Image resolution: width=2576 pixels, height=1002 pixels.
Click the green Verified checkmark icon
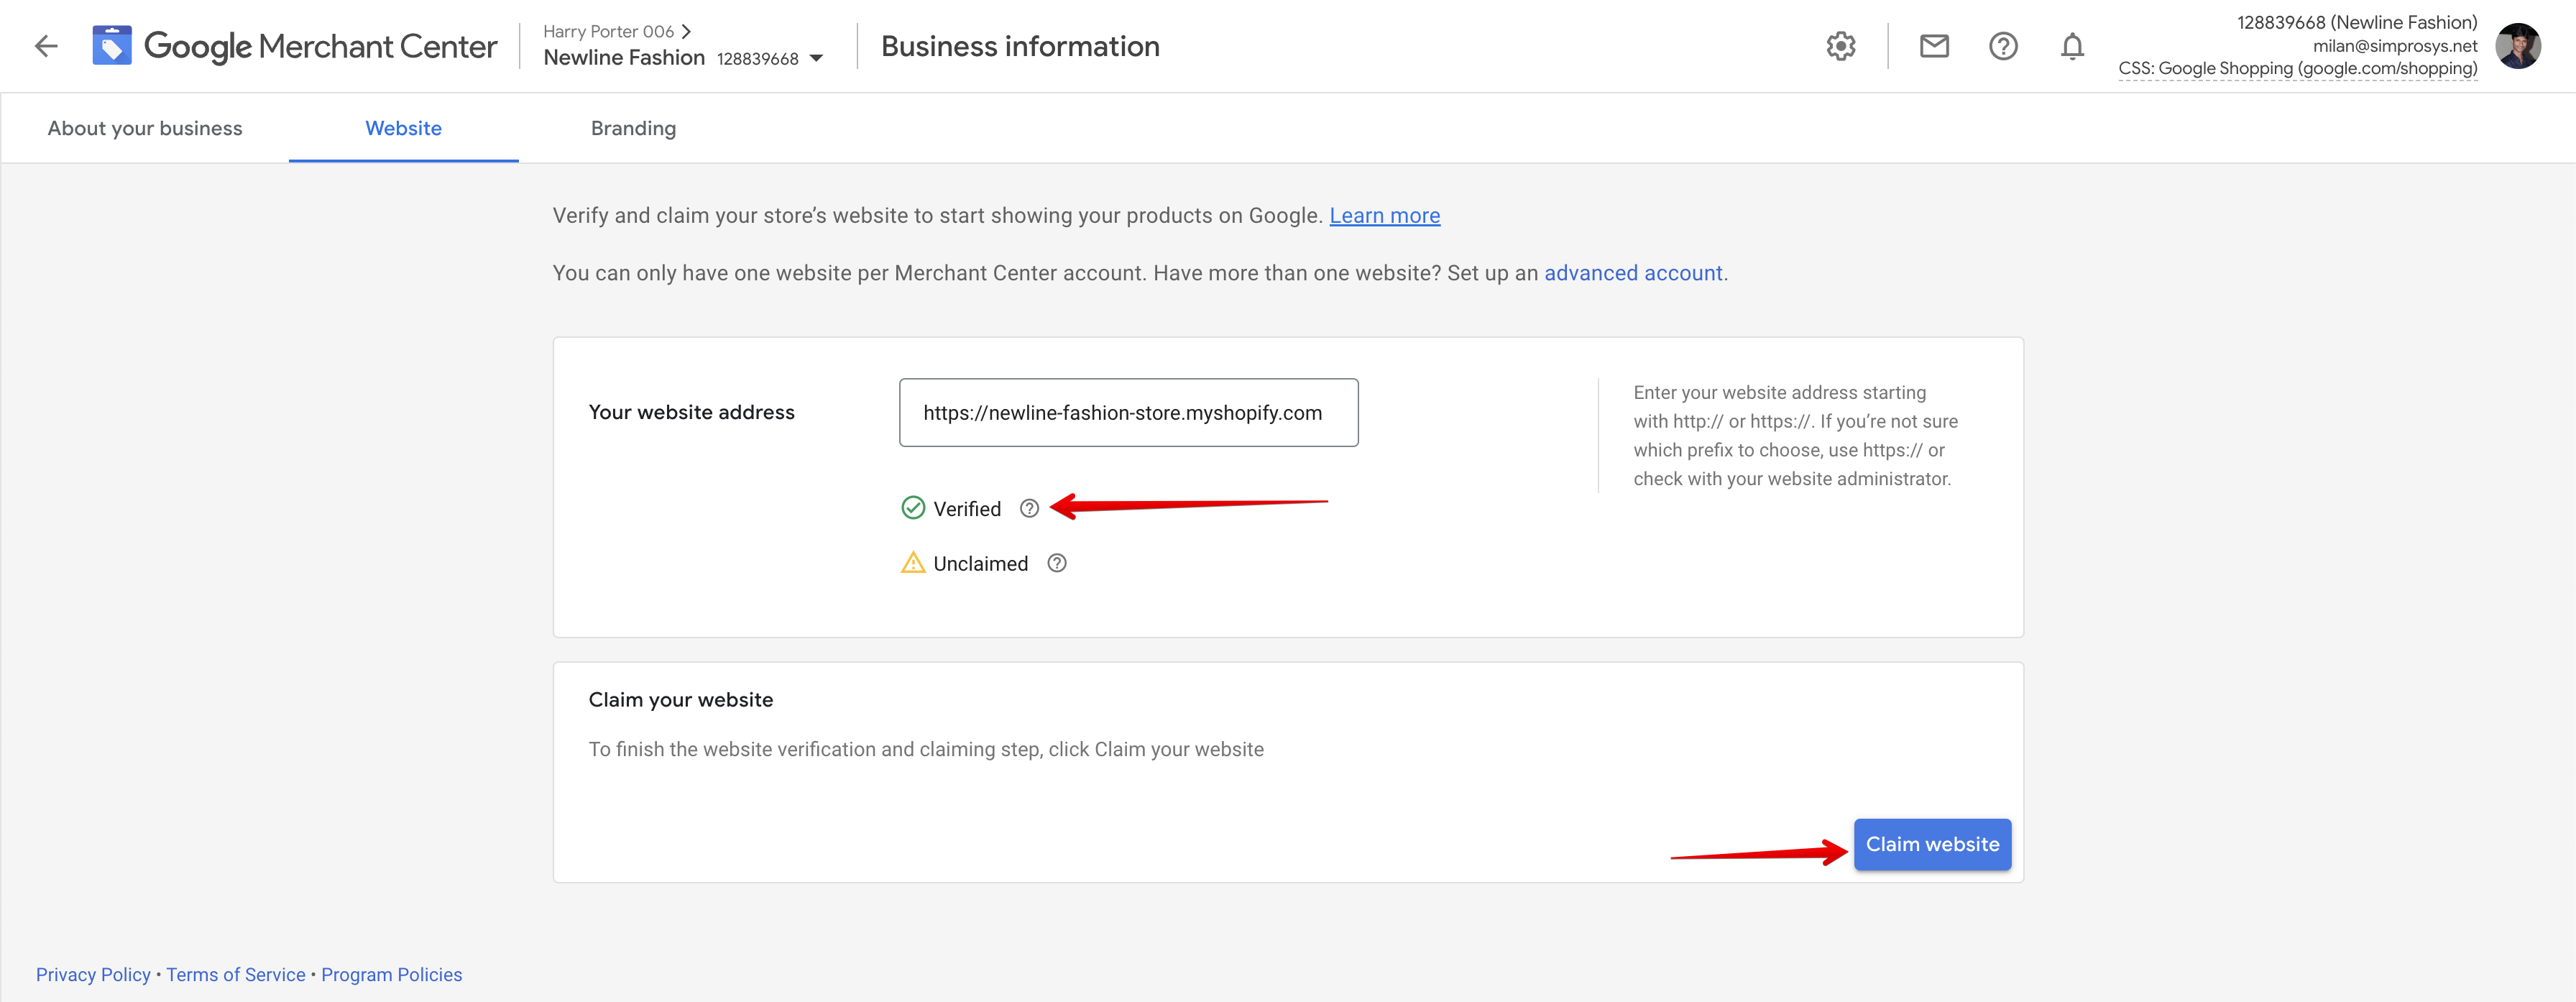click(x=913, y=508)
